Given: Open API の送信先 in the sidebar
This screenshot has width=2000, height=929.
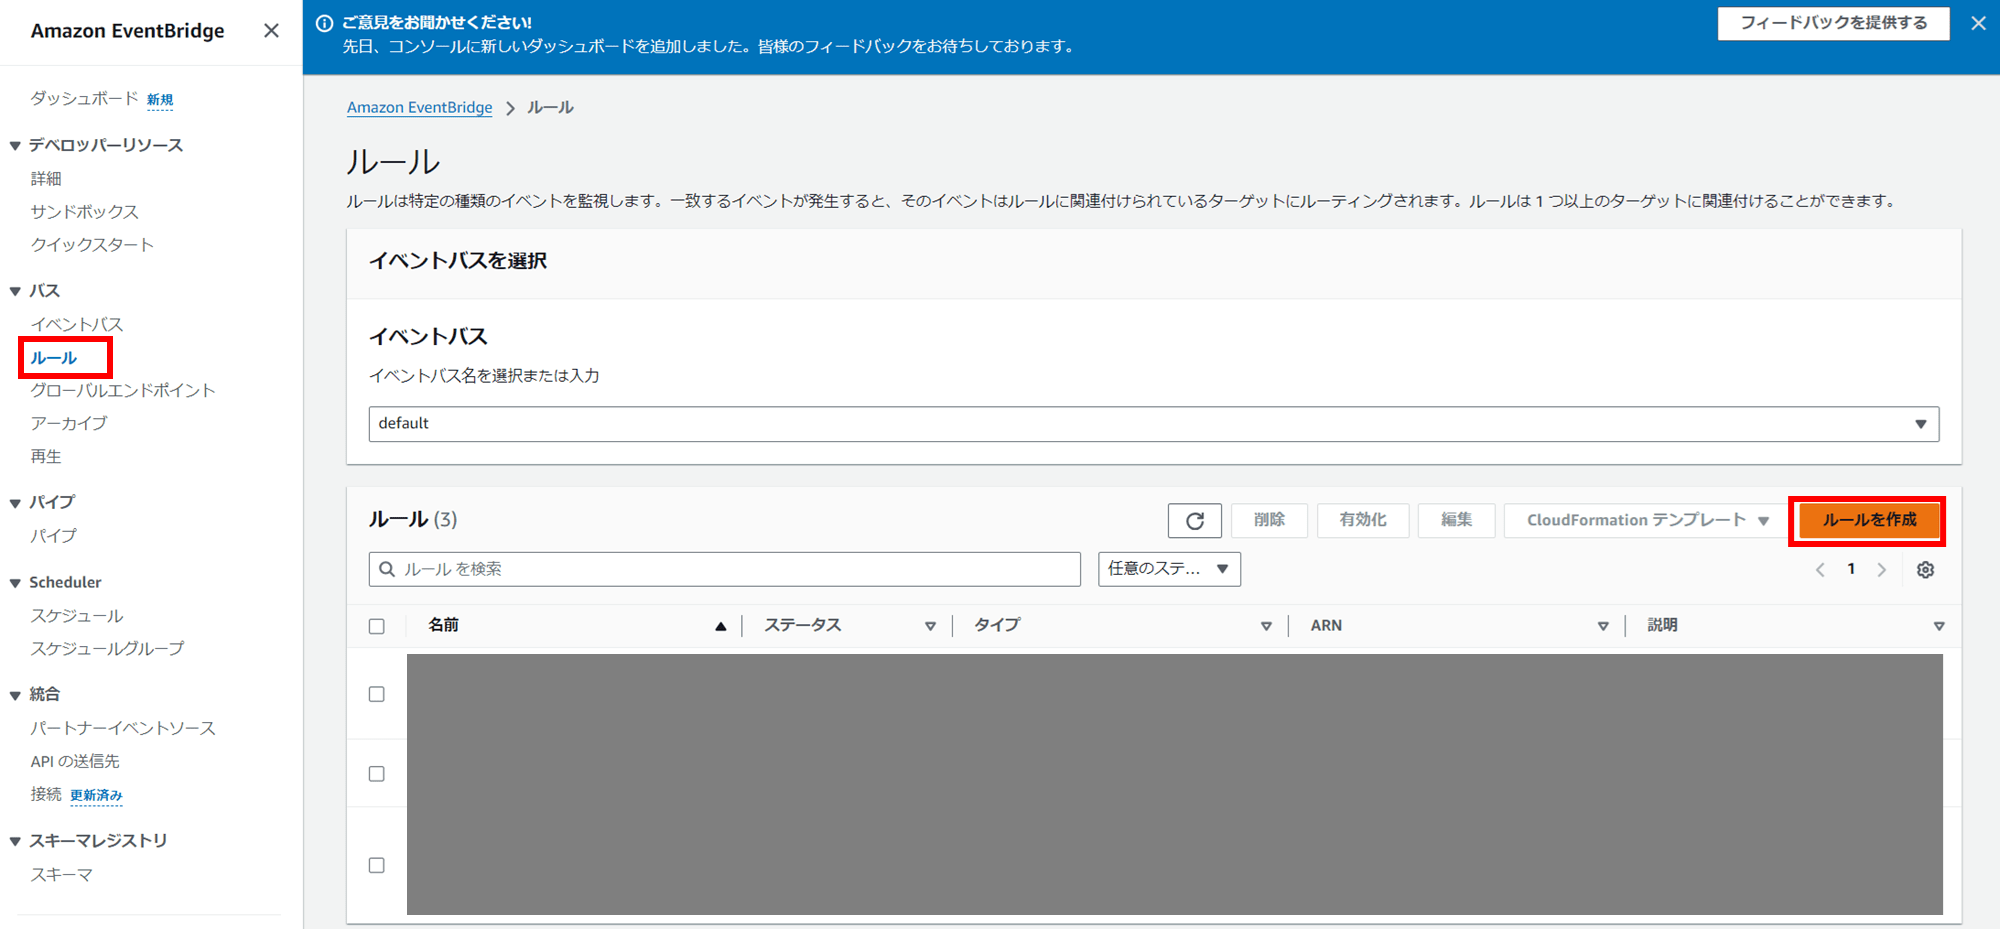Looking at the screenshot, I should click(x=75, y=761).
